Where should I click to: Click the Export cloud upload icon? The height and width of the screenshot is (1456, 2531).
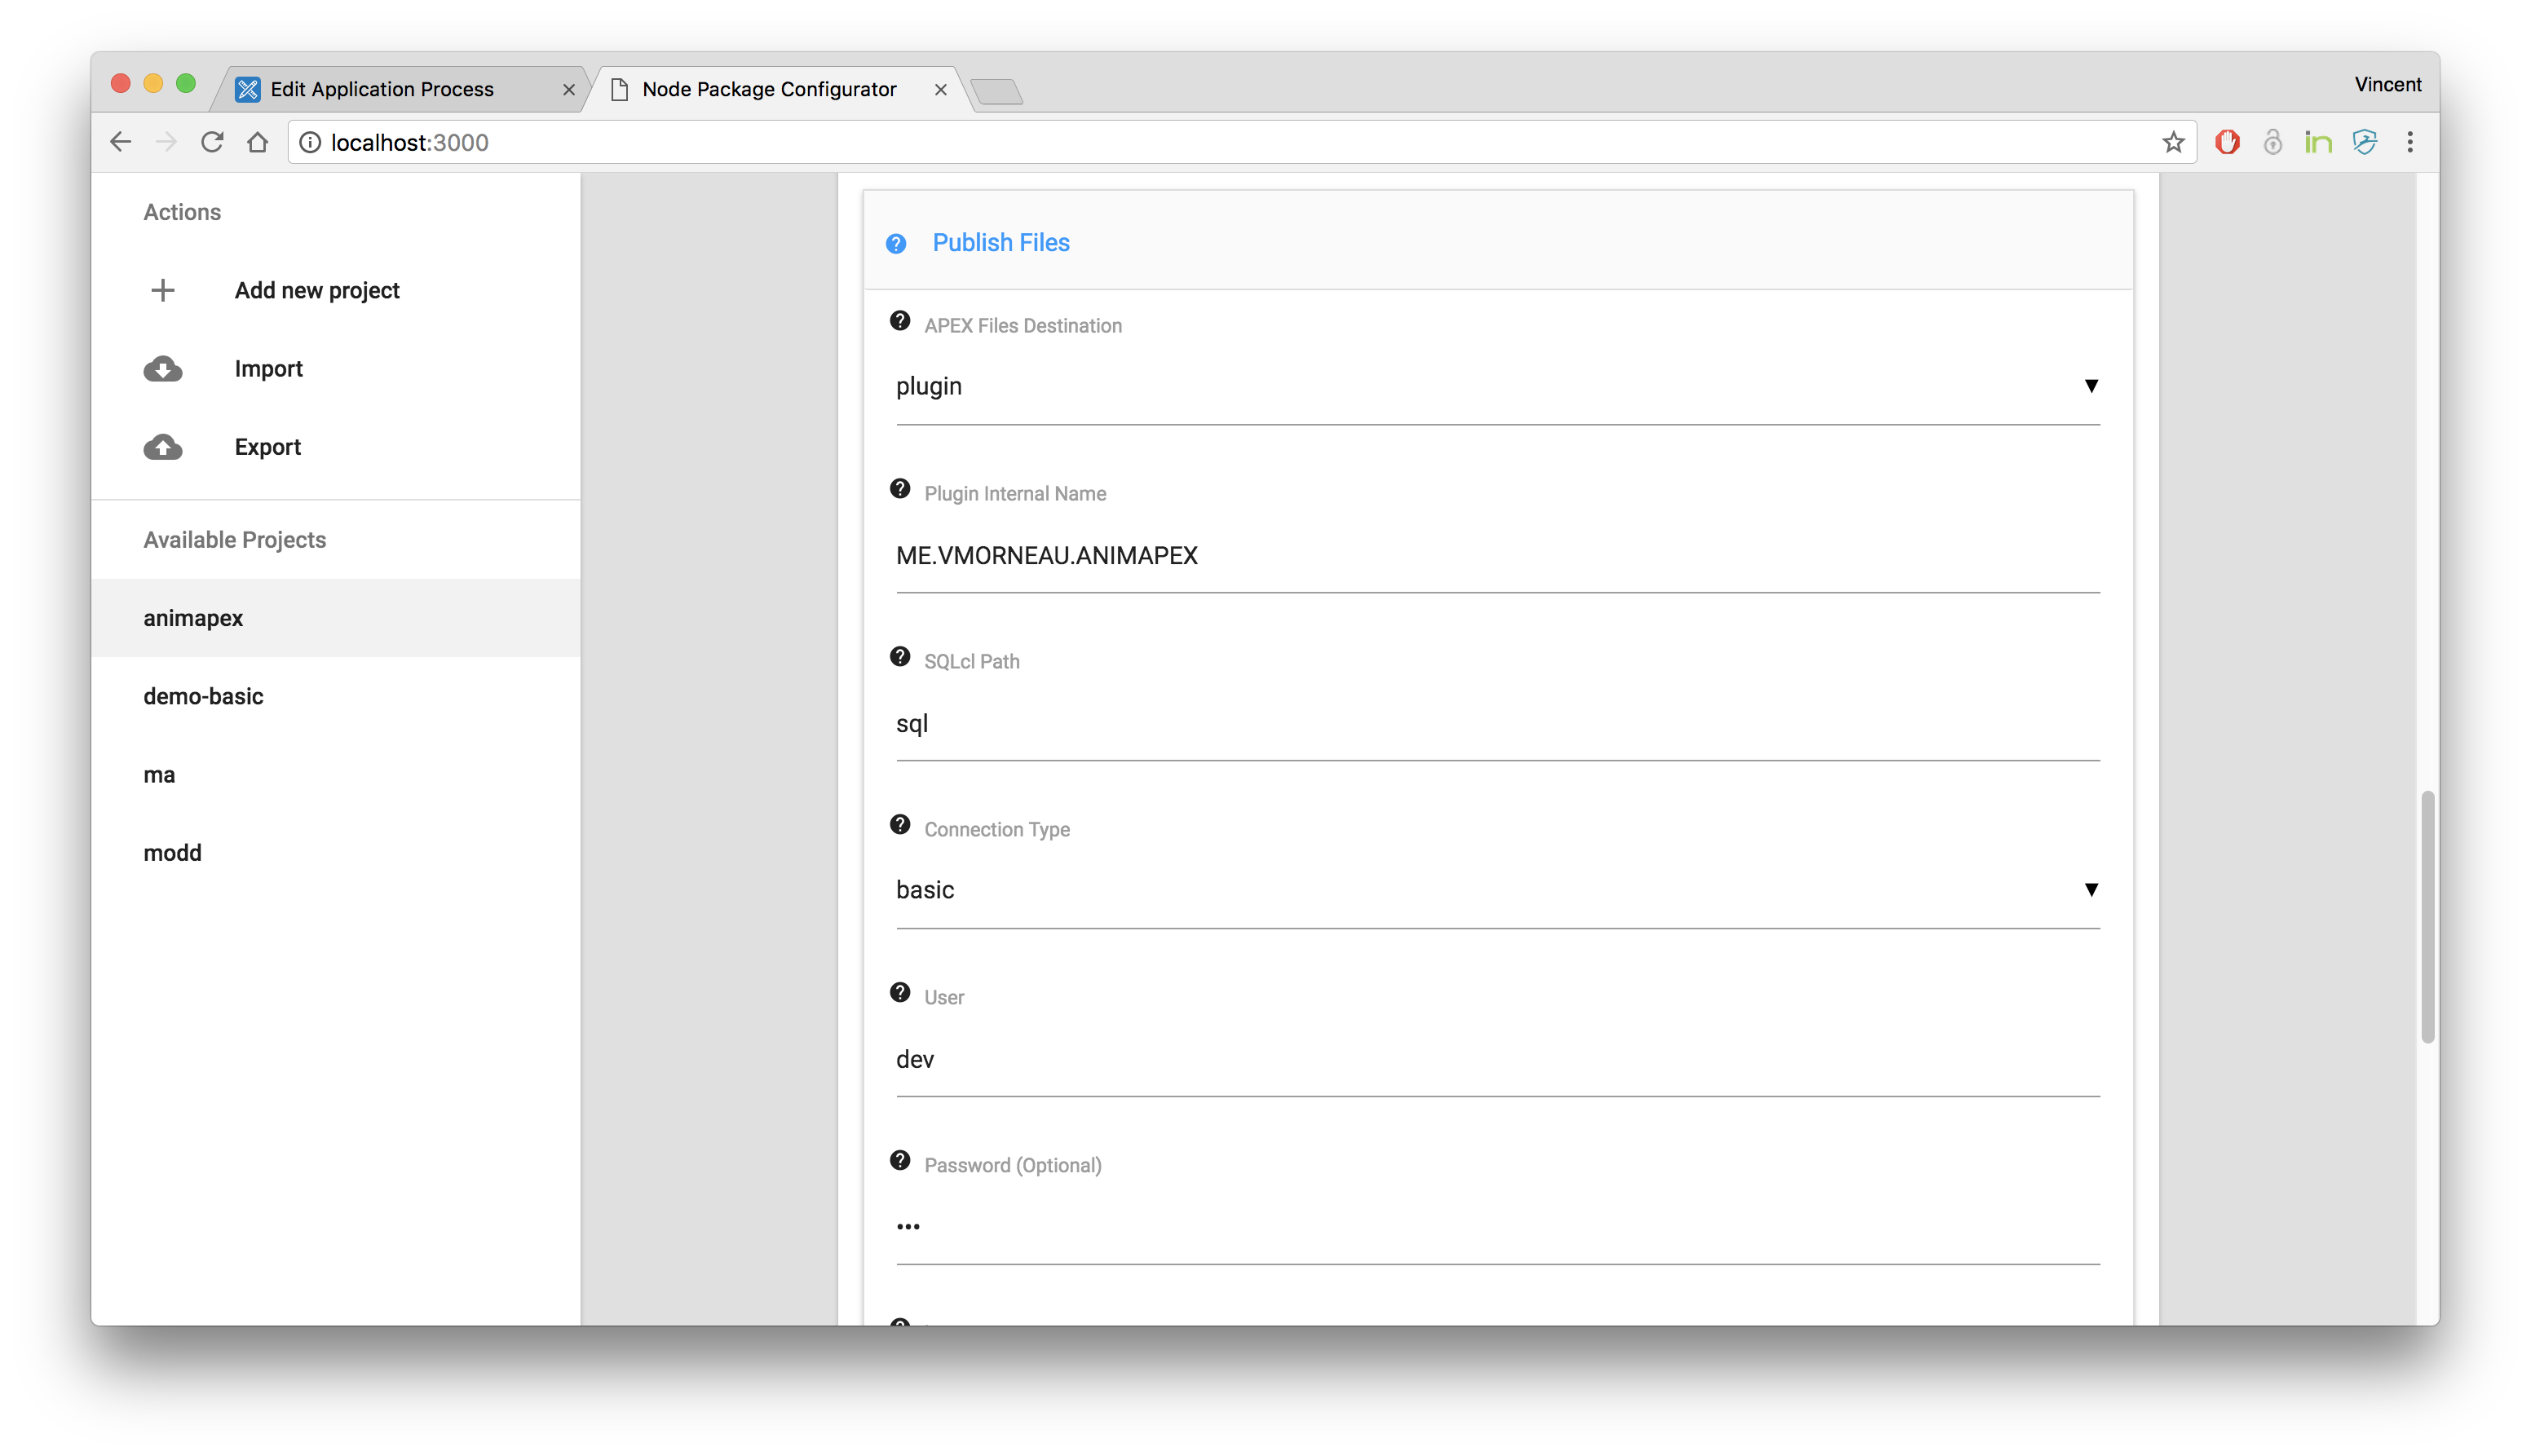[x=163, y=447]
